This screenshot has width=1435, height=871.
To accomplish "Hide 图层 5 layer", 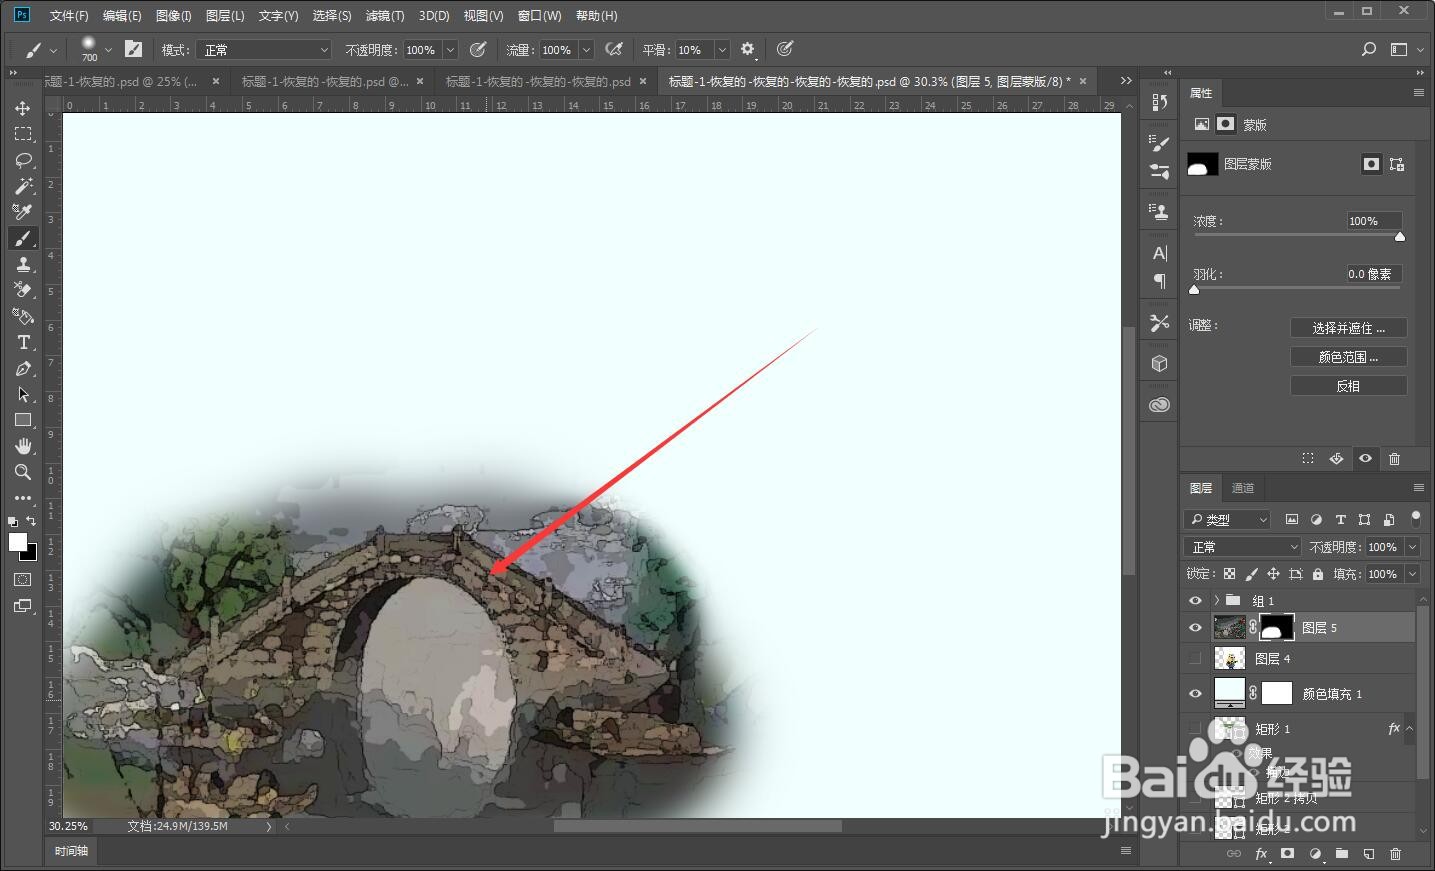I will 1195,628.
